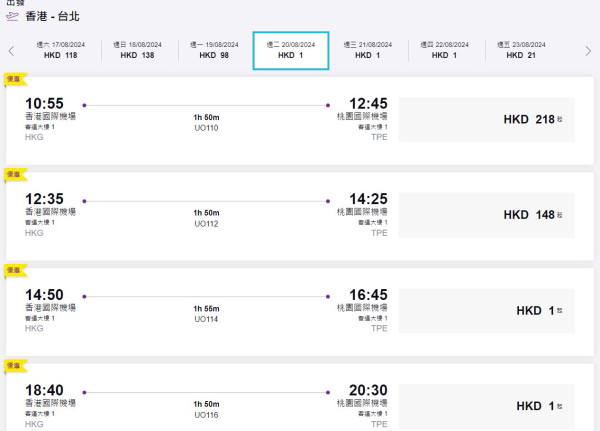Click the UO112 flight number text
The width and height of the screenshot is (600, 431).
(x=206, y=223)
